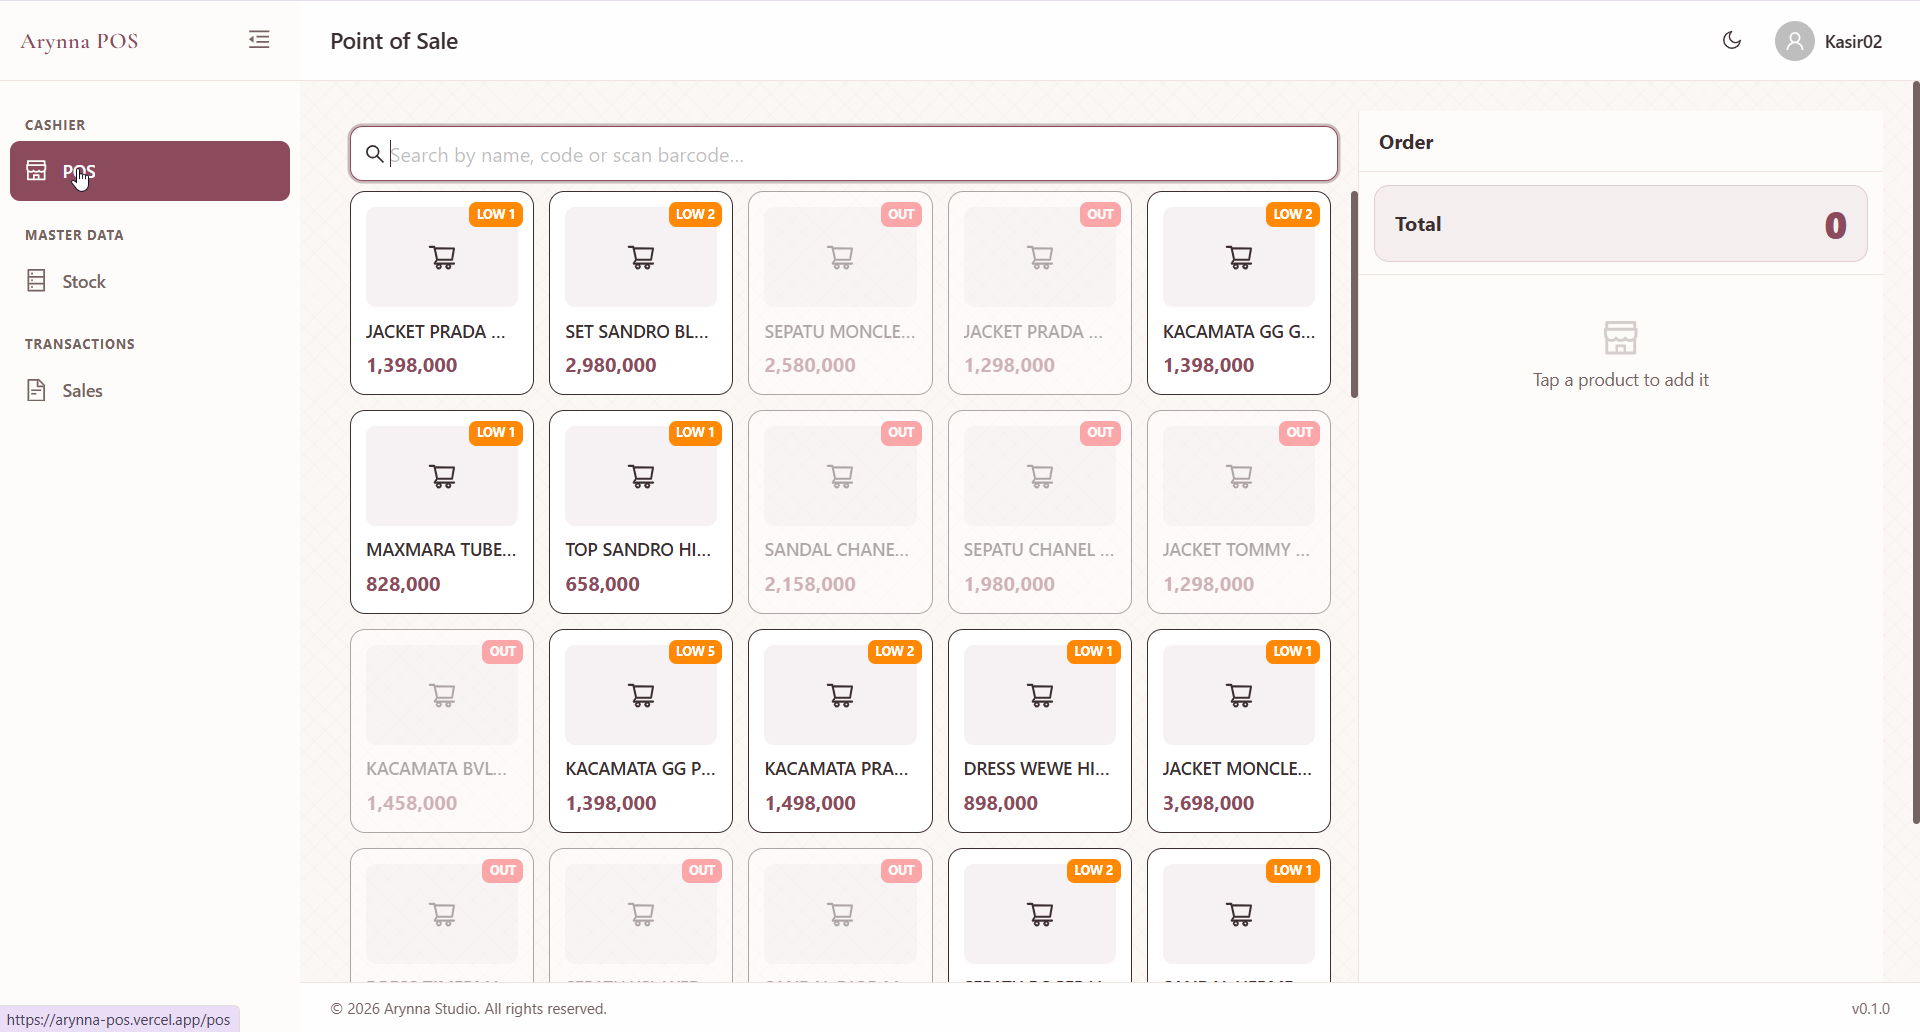
Task: Click the price 1,398,000 of KACAMATA GG P...
Action: [x=611, y=803]
